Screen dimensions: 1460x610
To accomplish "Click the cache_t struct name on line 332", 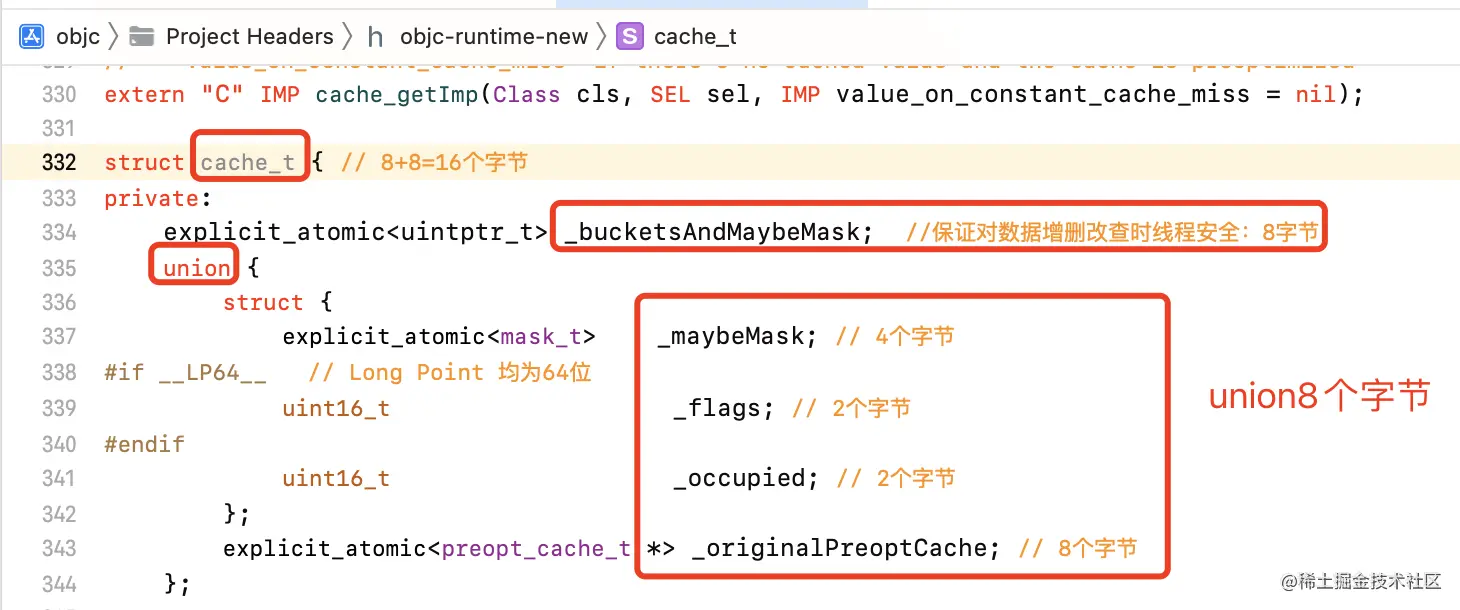I will 248,162.
